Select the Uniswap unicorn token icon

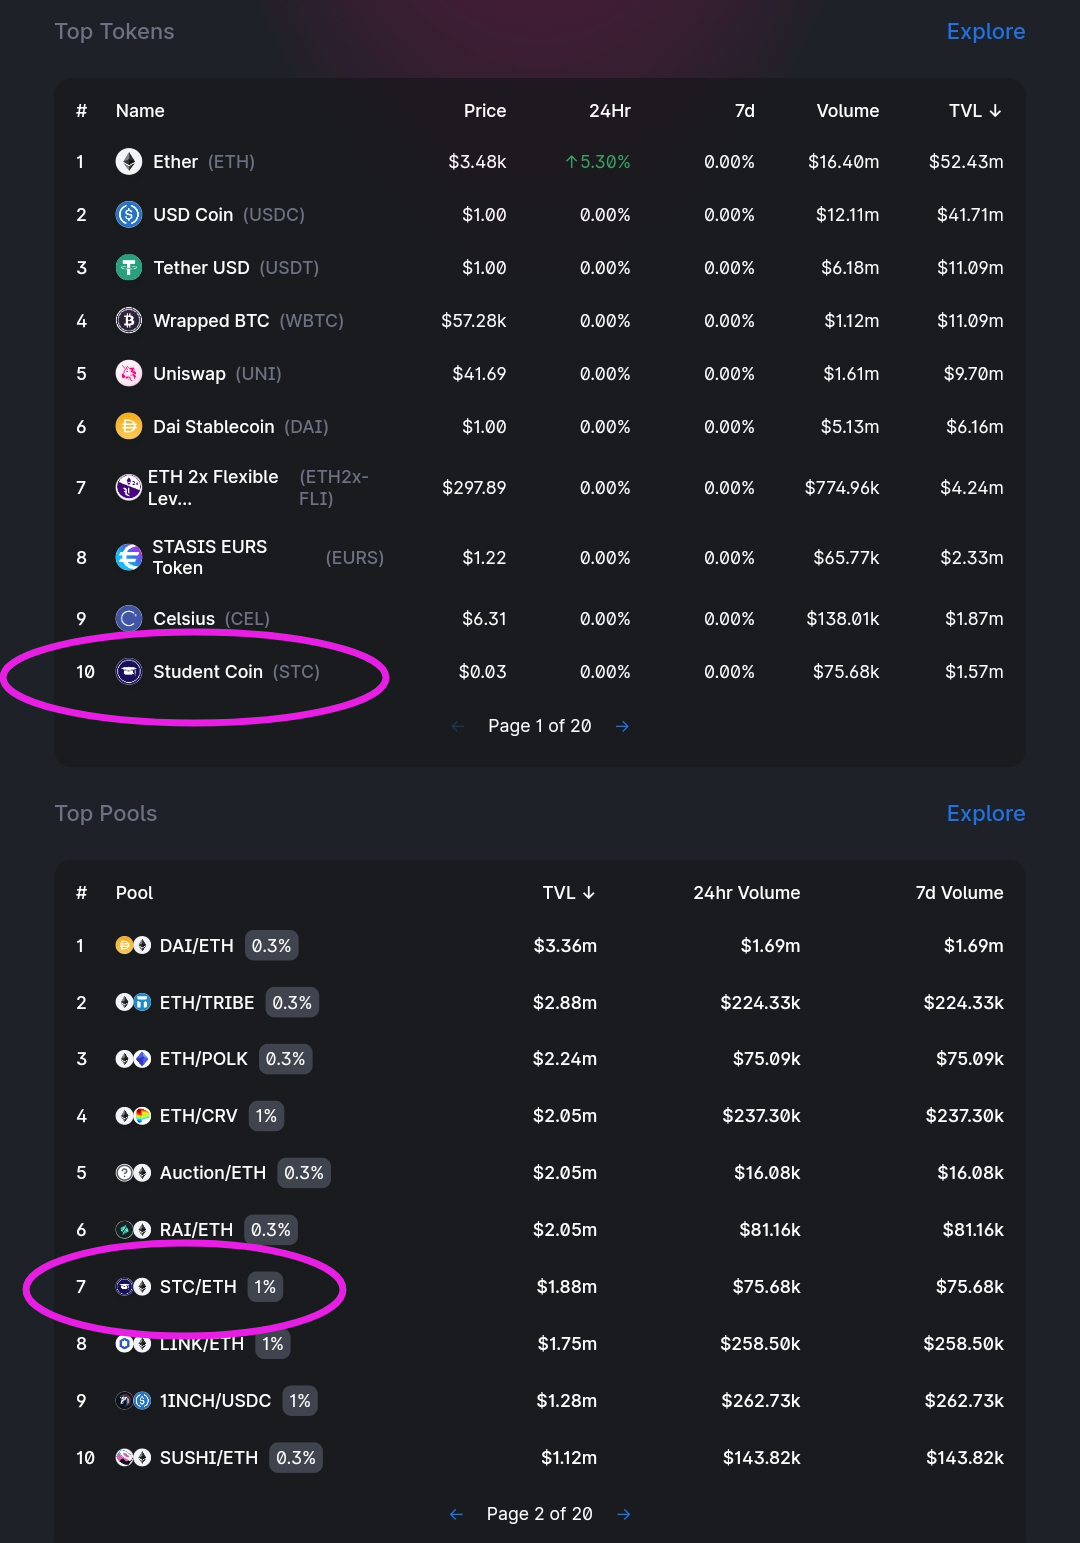128,373
